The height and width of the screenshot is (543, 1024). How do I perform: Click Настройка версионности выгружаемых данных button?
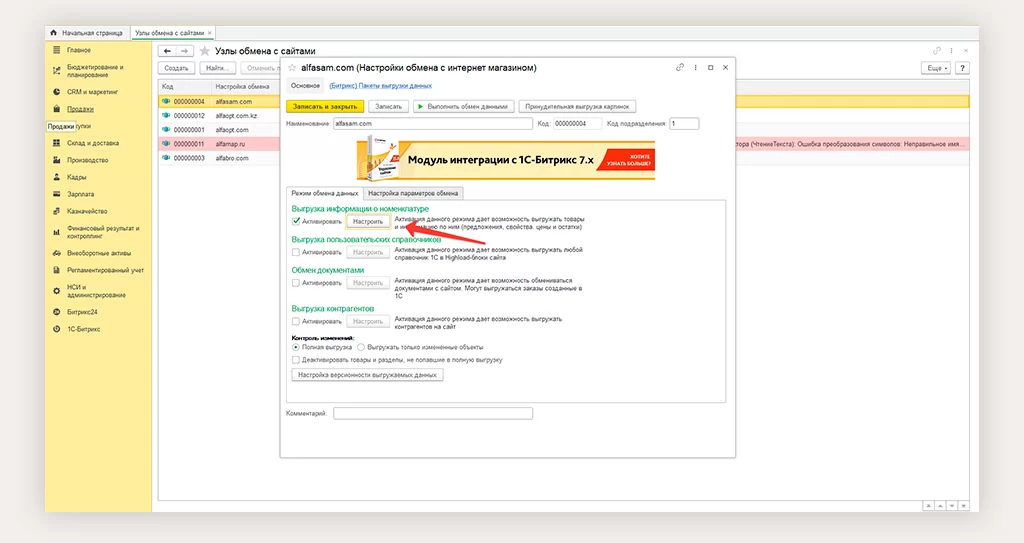coord(366,375)
